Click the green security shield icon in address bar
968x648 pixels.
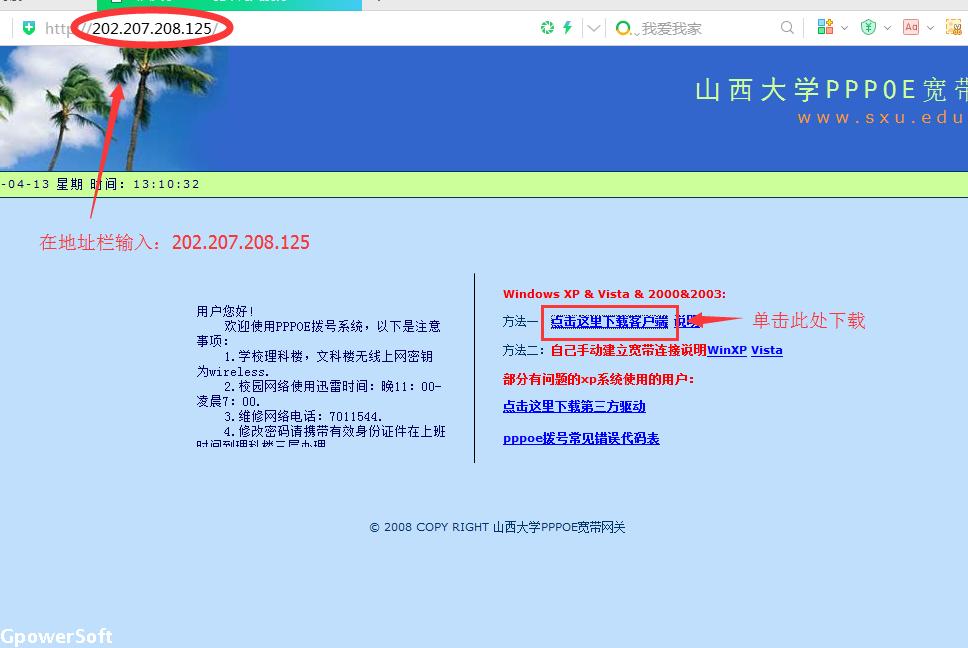click(29, 28)
